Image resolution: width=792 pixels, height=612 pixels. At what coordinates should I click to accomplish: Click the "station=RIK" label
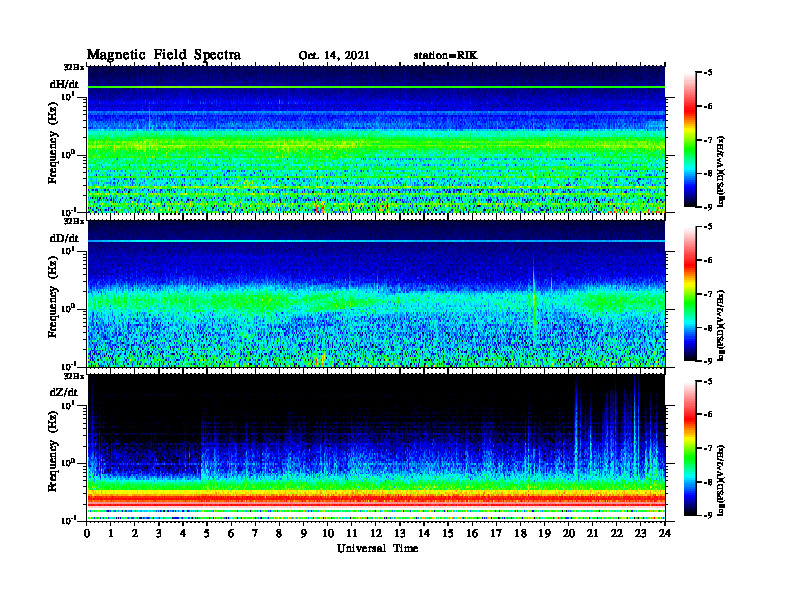[445, 56]
